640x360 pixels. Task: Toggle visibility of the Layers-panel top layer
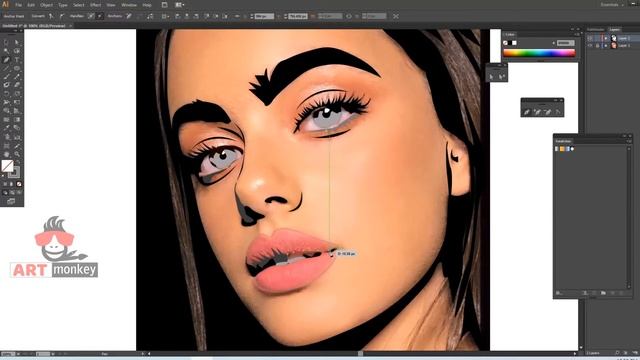[589, 38]
